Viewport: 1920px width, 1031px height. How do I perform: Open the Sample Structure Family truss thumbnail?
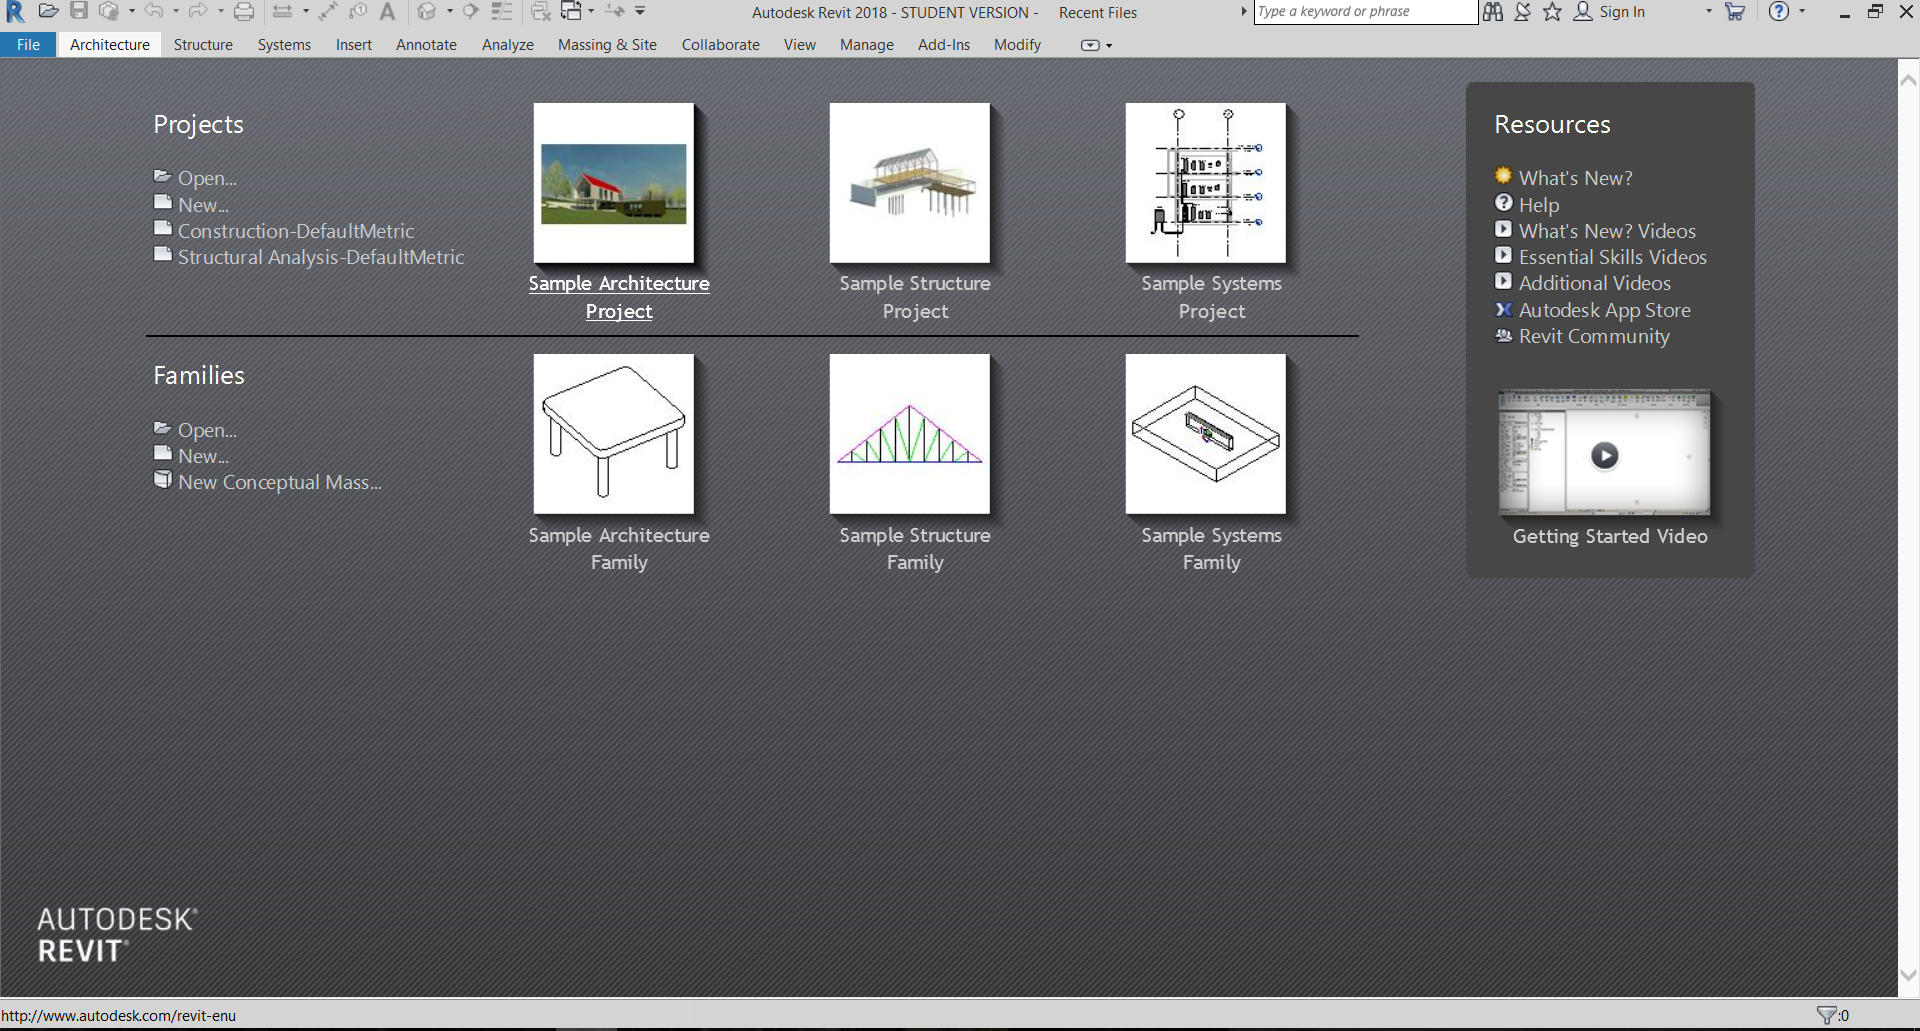(x=909, y=434)
